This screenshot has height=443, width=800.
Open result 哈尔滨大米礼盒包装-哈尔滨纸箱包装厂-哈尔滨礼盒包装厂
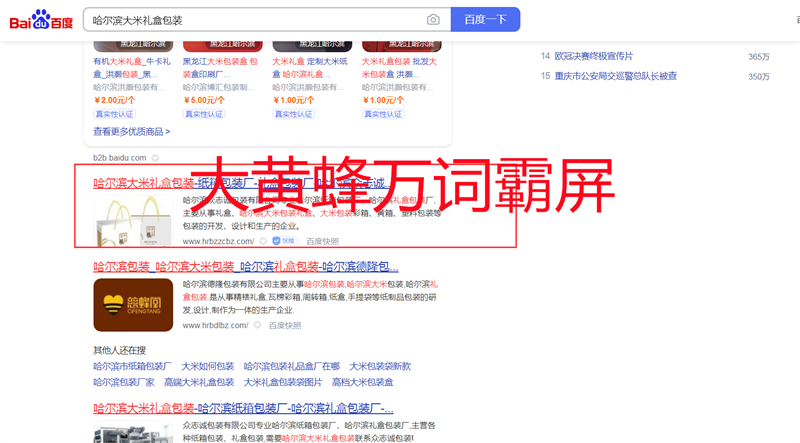(243, 408)
